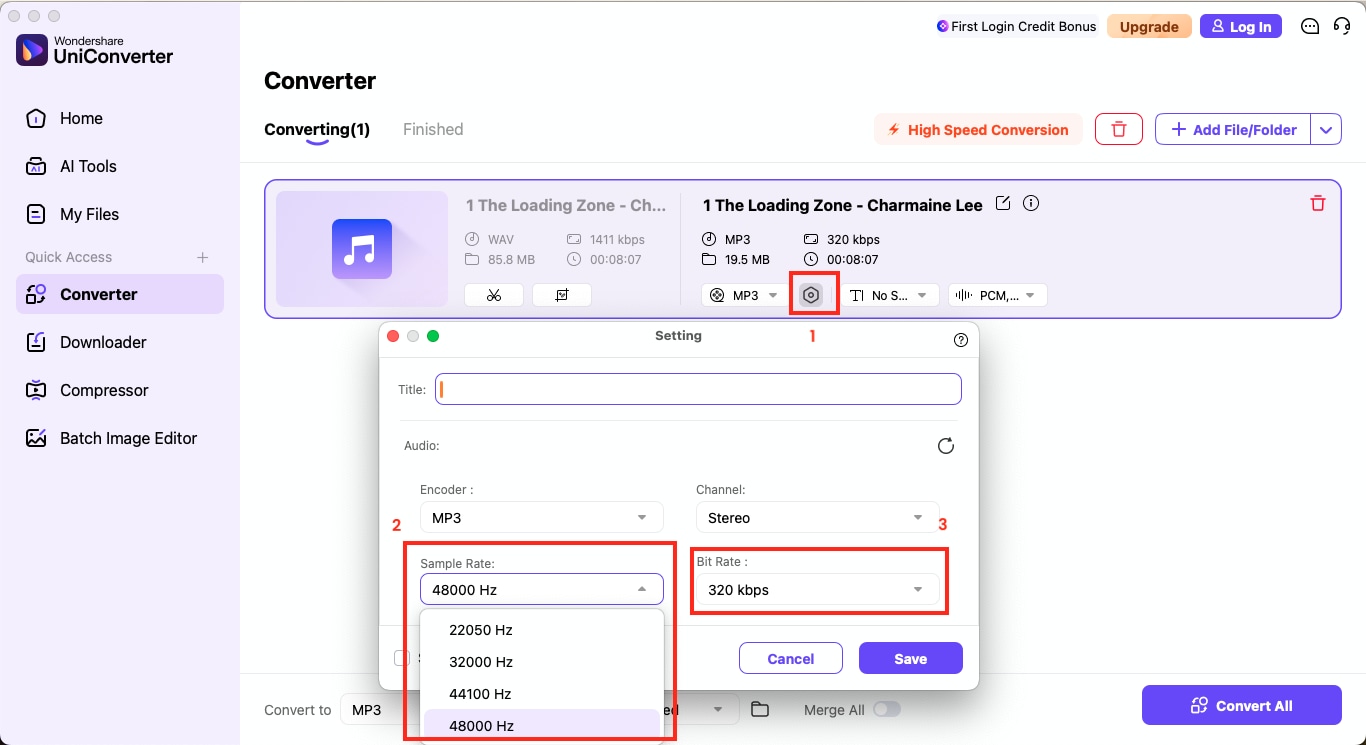1366x745 pixels.
Task: Select the crop/effect edit icon below the thumbnail
Action: pos(561,294)
